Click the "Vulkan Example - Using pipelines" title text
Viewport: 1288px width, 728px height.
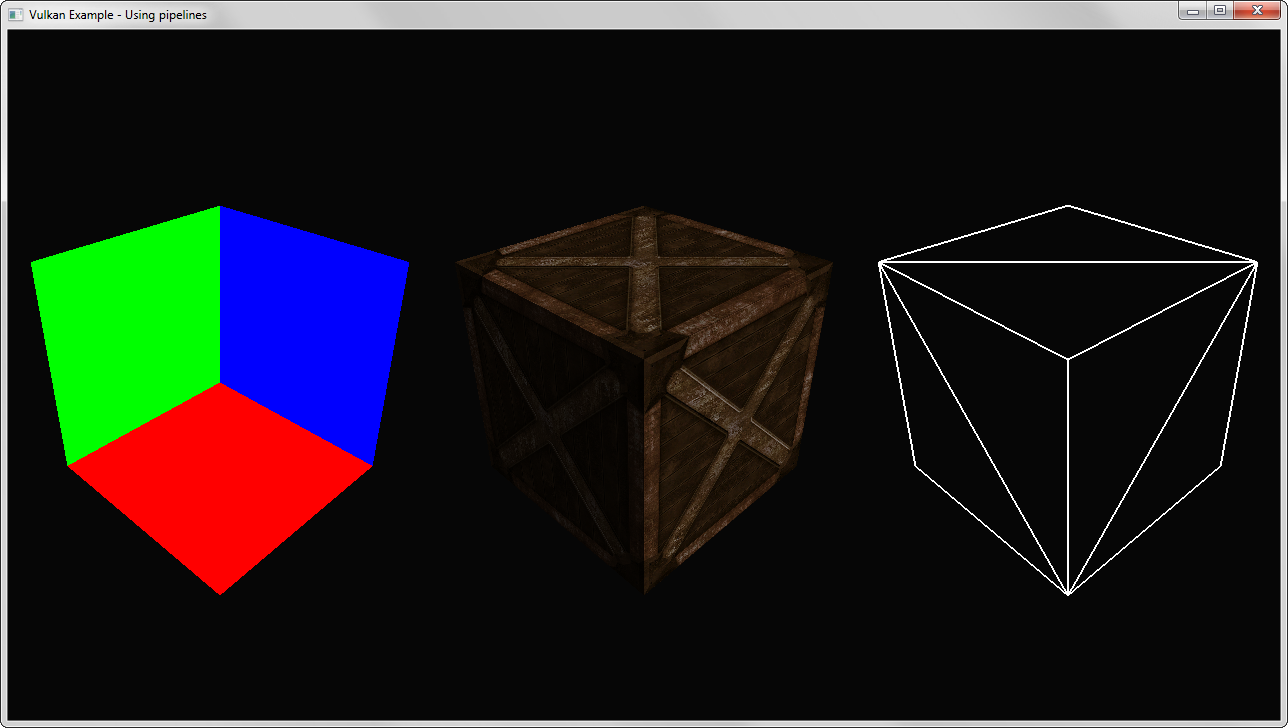[118, 15]
